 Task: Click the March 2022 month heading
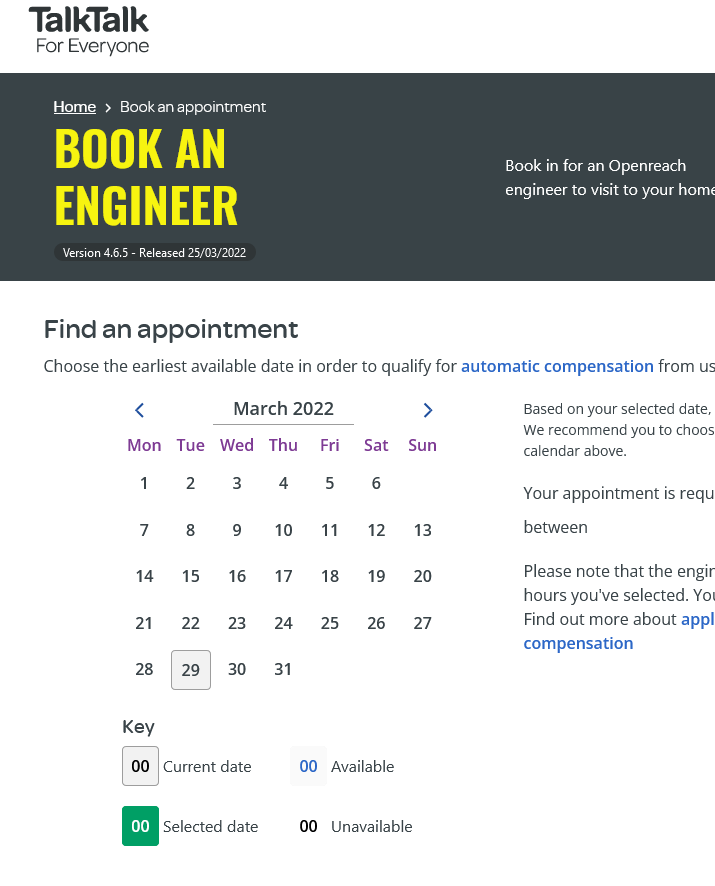tap(283, 409)
